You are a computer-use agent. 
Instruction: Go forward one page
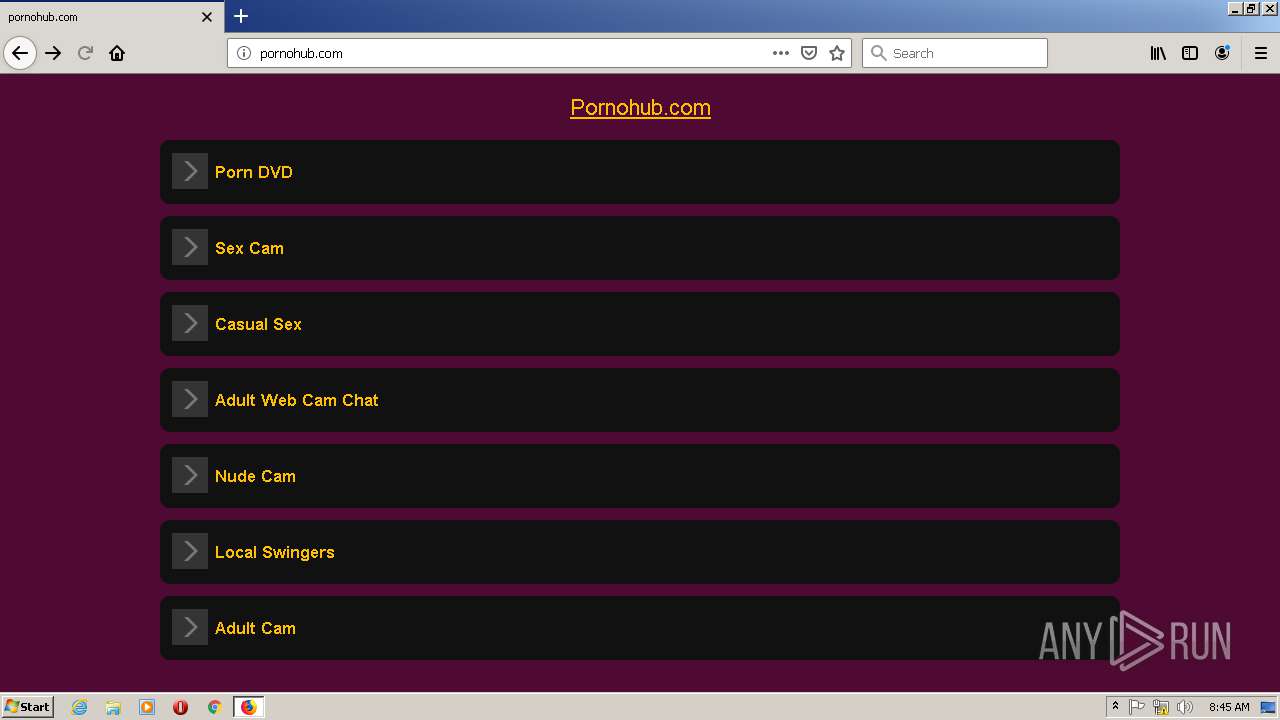[53, 53]
